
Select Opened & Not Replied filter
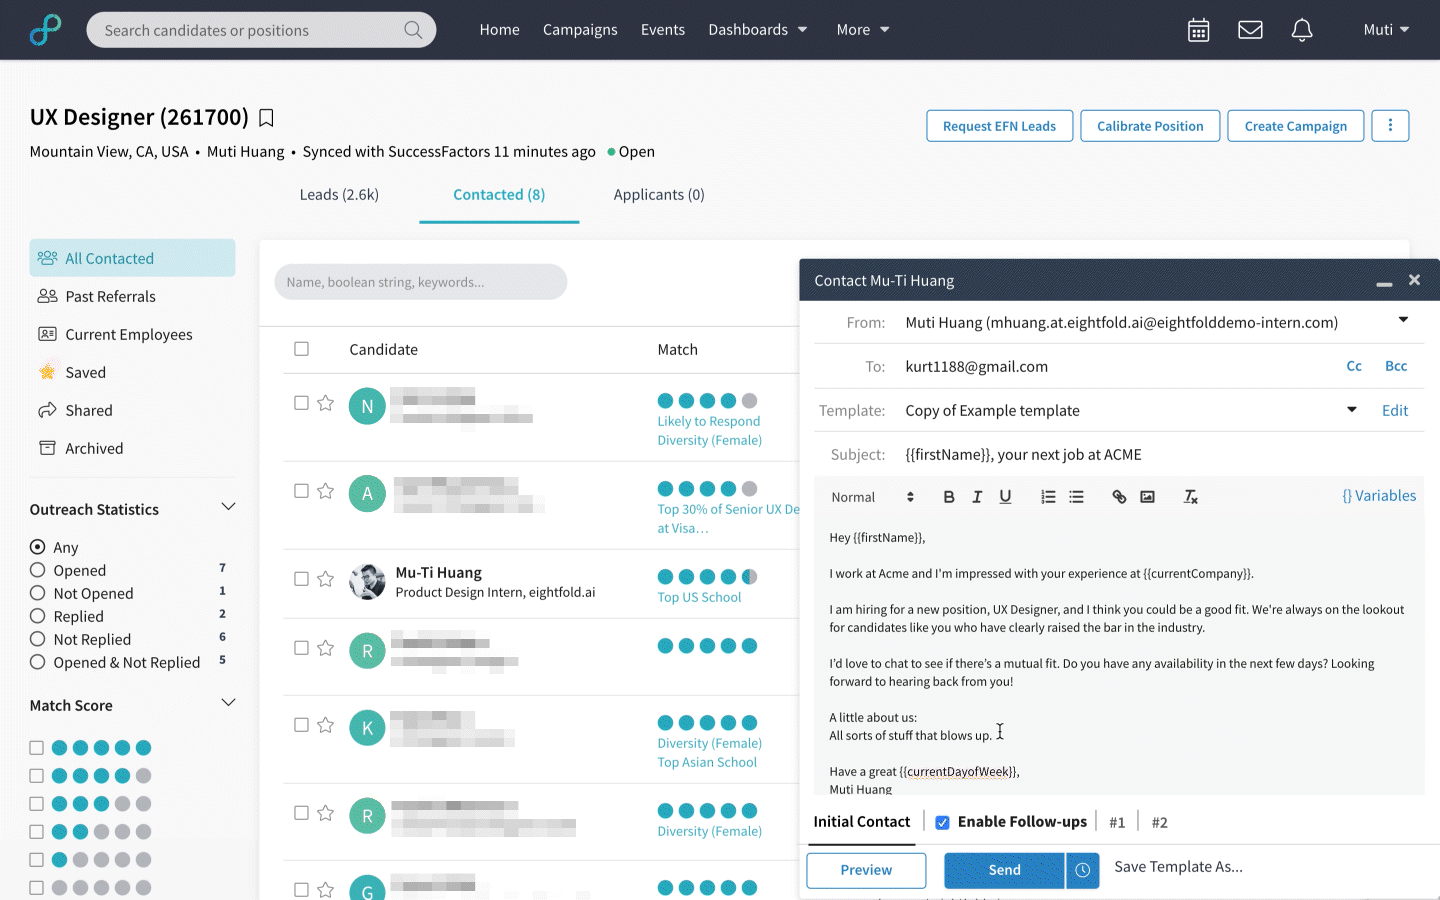[38, 662]
